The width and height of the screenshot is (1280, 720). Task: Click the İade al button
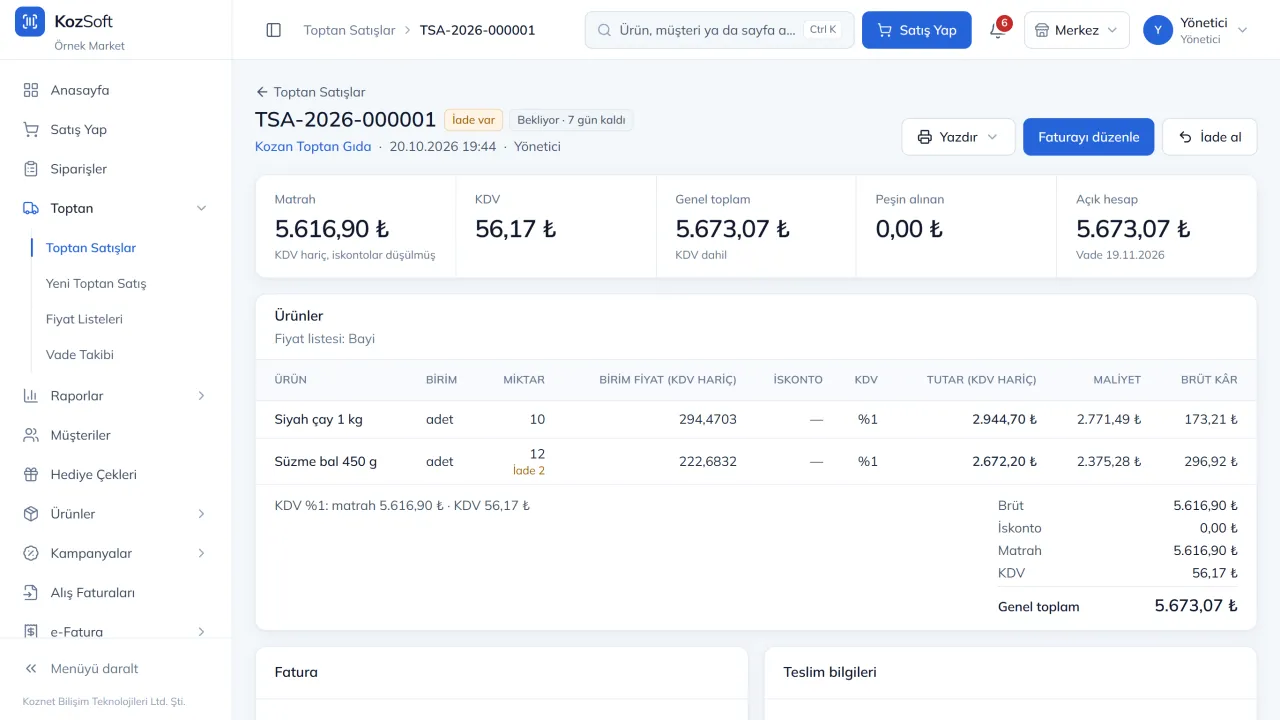click(x=1209, y=137)
